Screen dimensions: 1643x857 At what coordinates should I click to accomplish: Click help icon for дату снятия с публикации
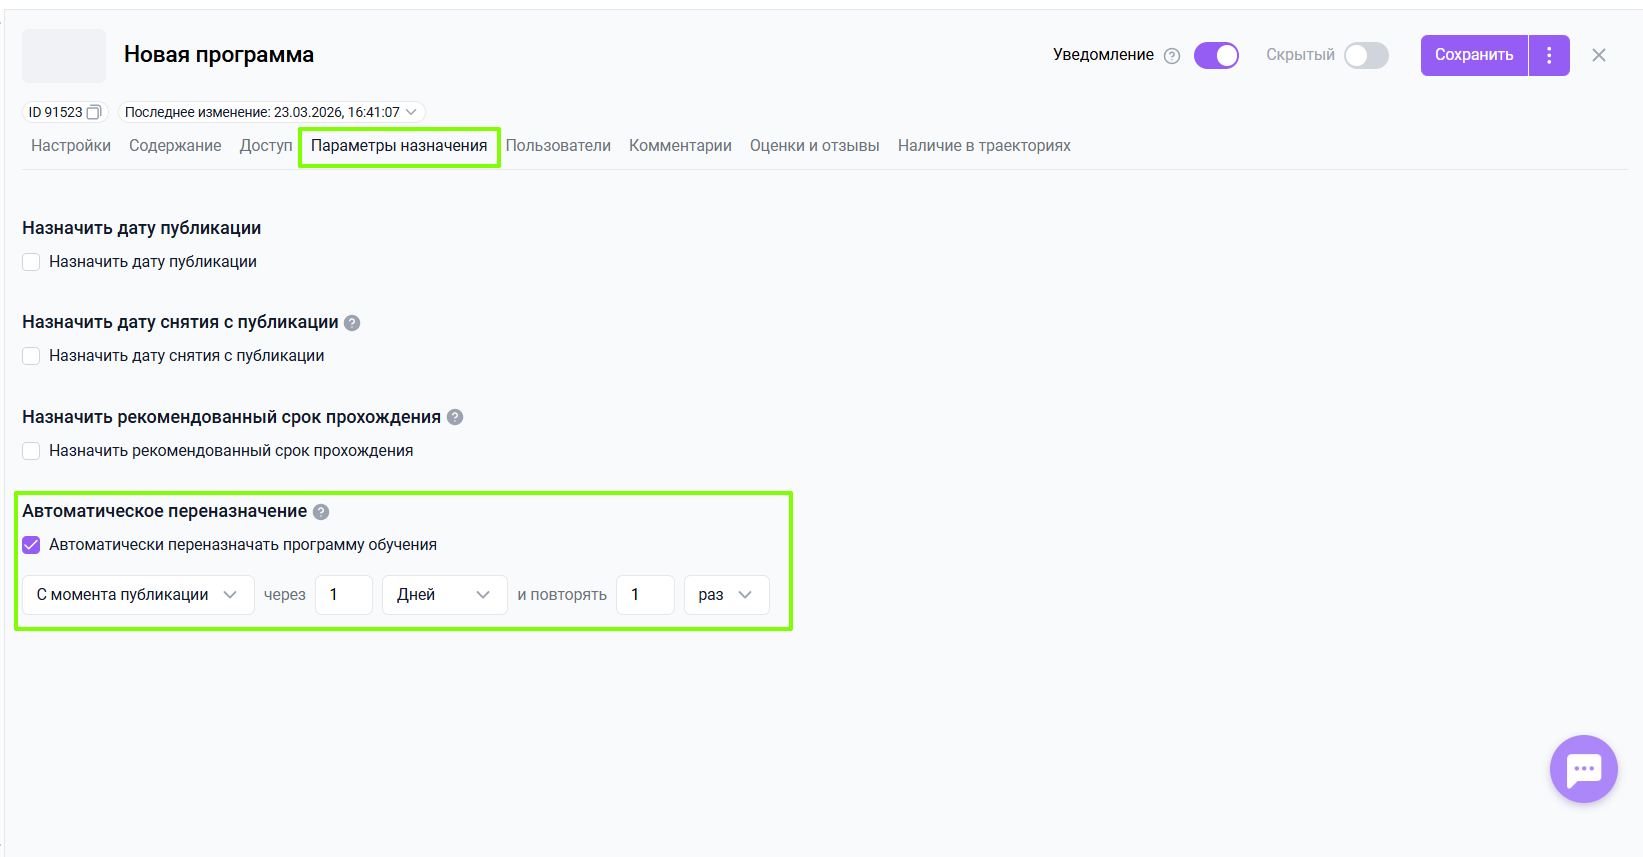(x=352, y=323)
